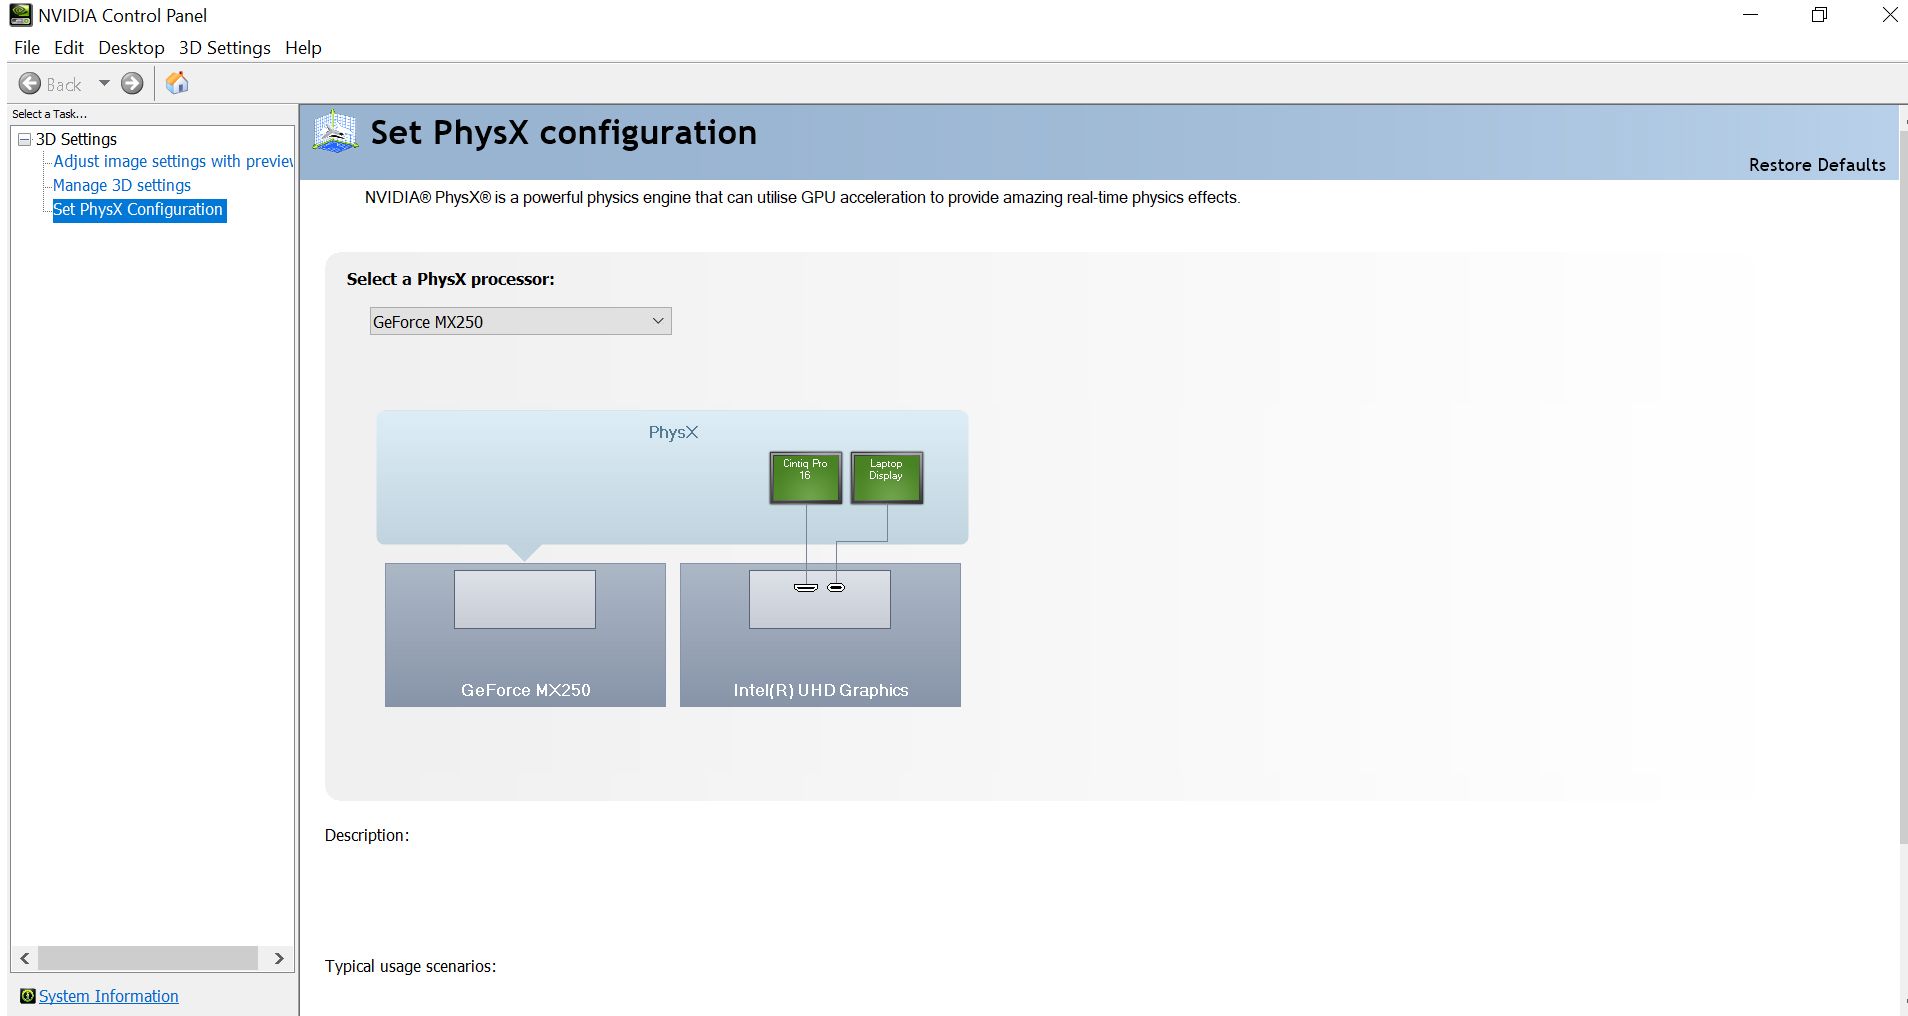Click Restore Defaults

click(1817, 165)
